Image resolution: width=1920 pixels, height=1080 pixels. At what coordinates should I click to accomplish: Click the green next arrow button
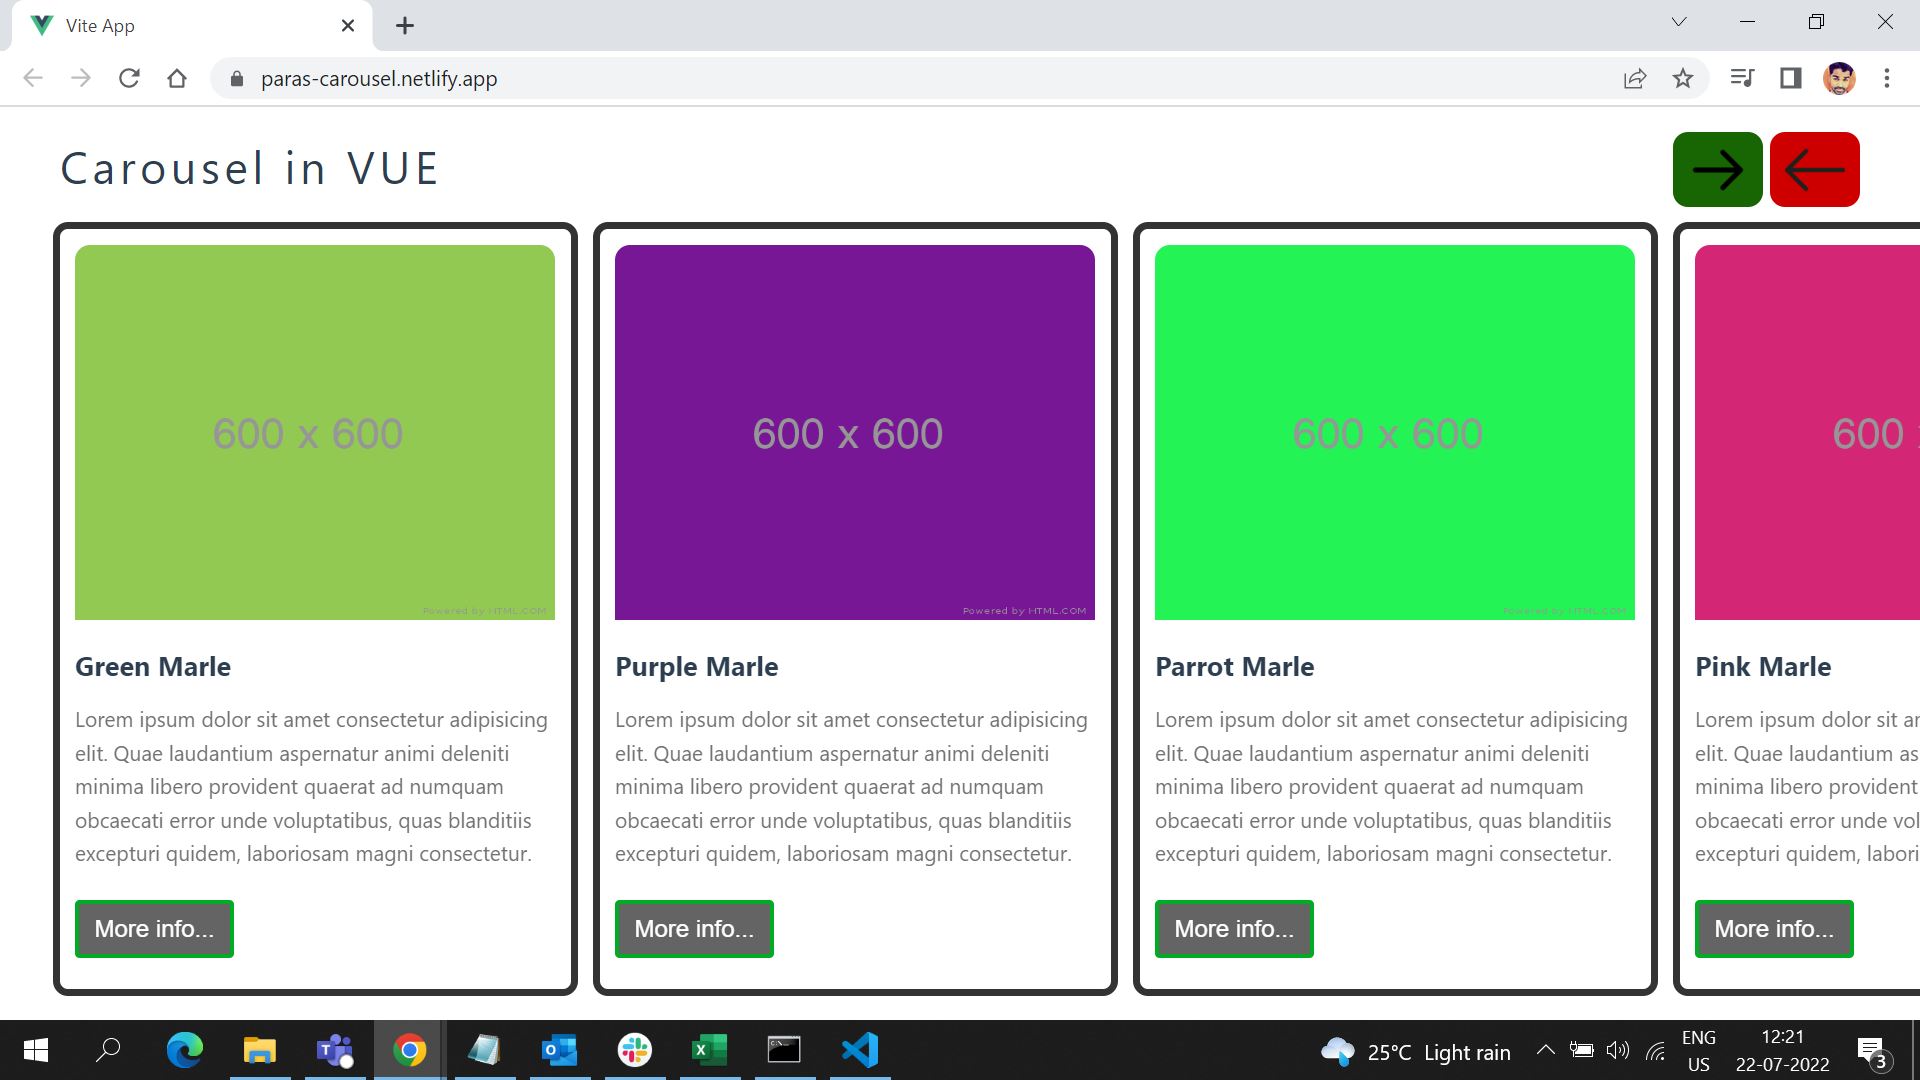1716,169
